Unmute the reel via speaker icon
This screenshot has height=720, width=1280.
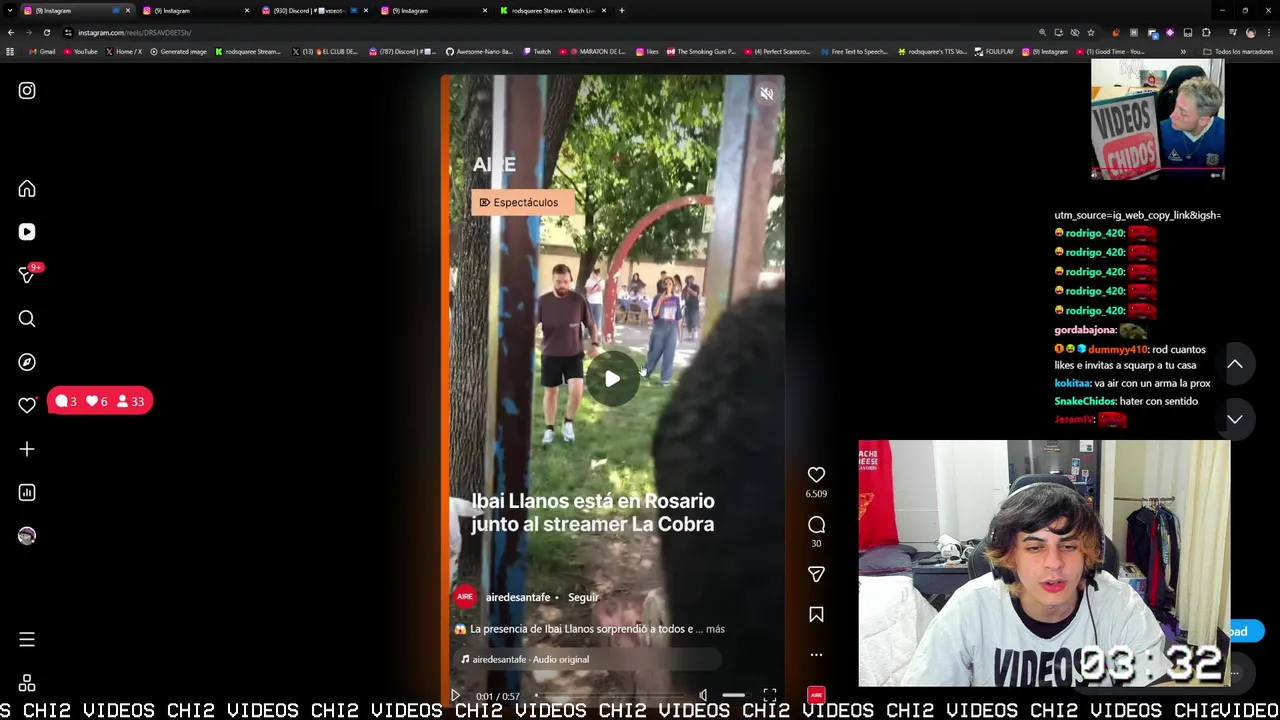766,94
